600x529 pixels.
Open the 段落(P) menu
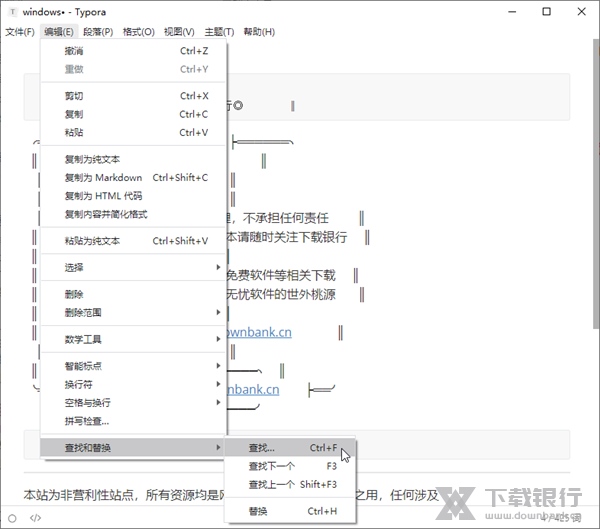pyautogui.click(x=97, y=32)
